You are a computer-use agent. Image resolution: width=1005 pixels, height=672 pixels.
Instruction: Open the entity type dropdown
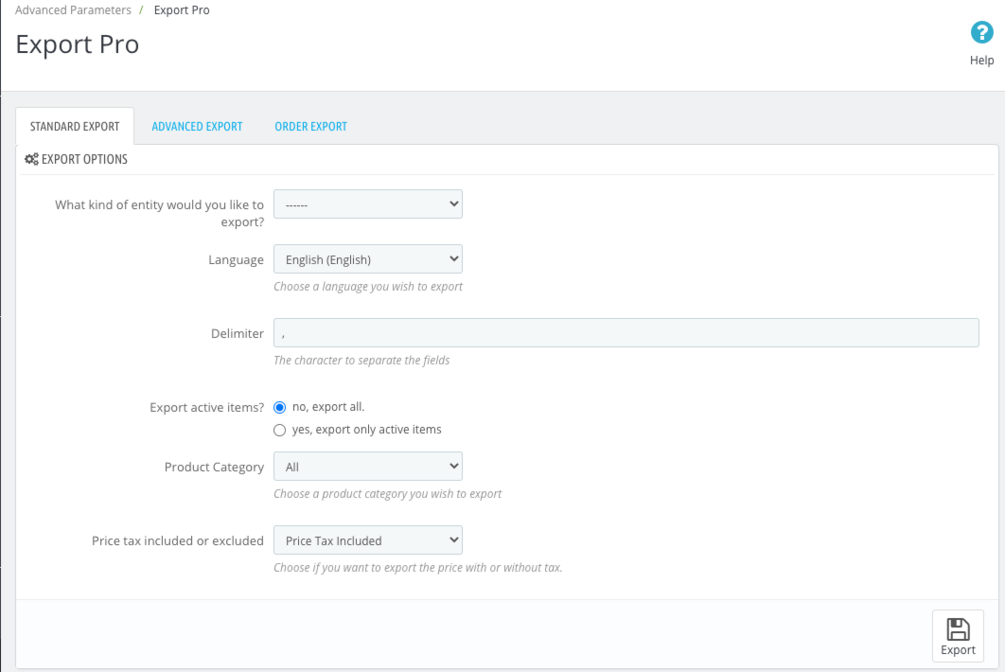(368, 204)
